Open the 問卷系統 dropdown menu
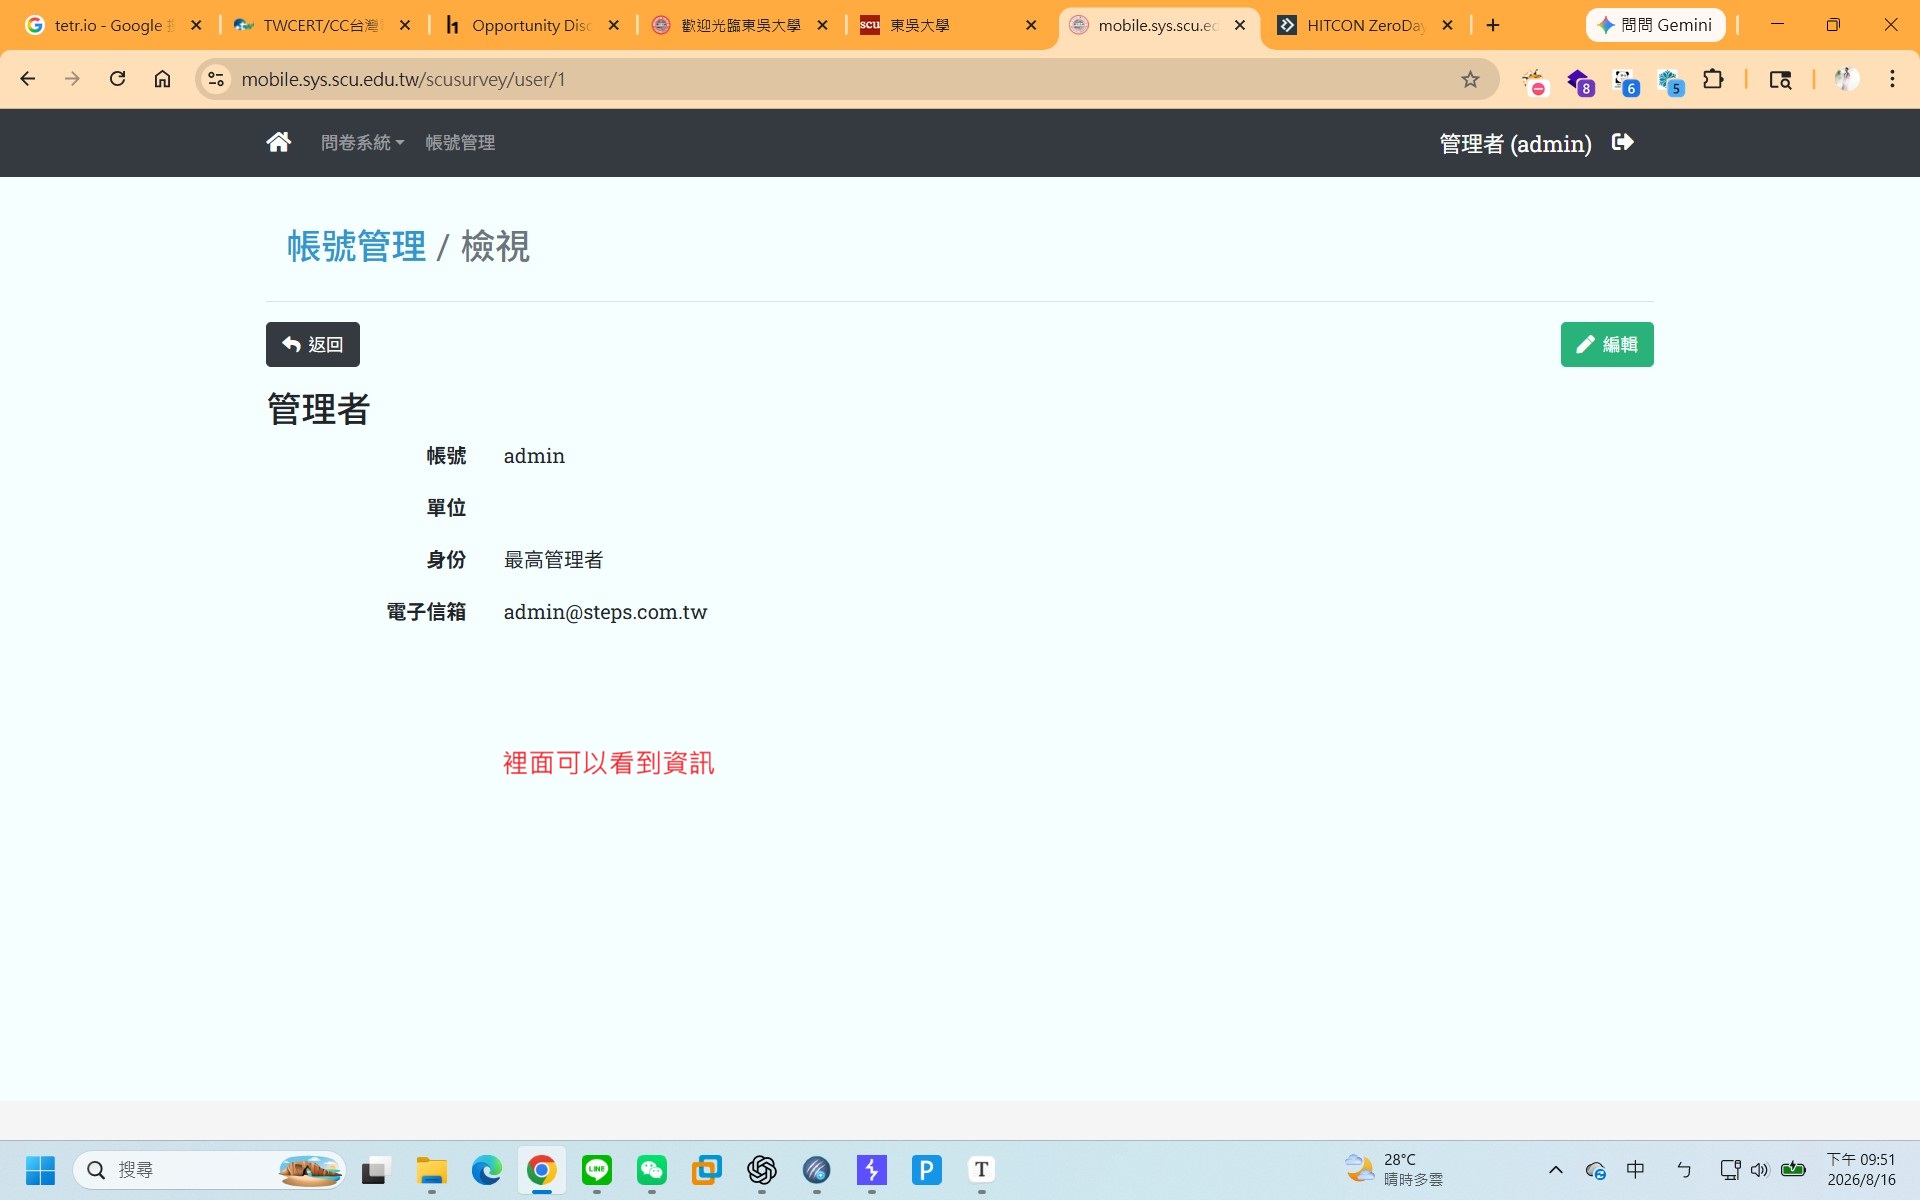The width and height of the screenshot is (1920, 1200). [362, 142]
